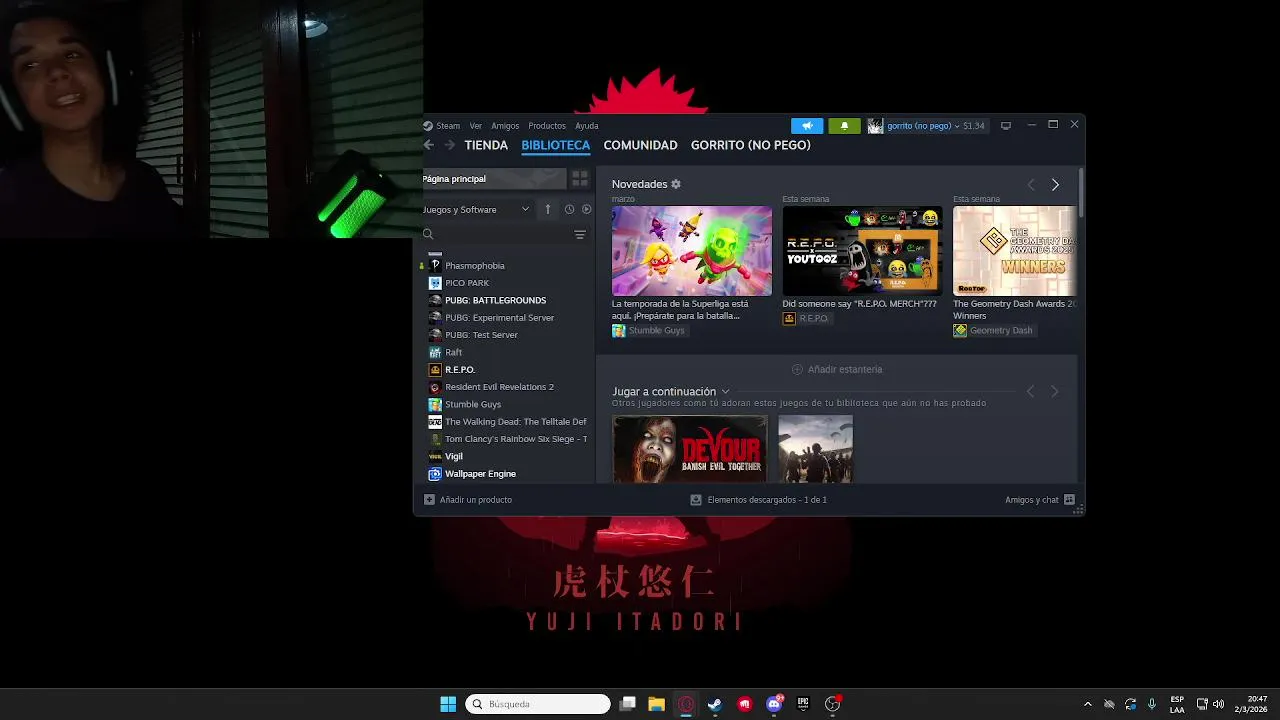Open Novedades settings gear
This screenshot has width=1280, height=720.
point(676,184)
